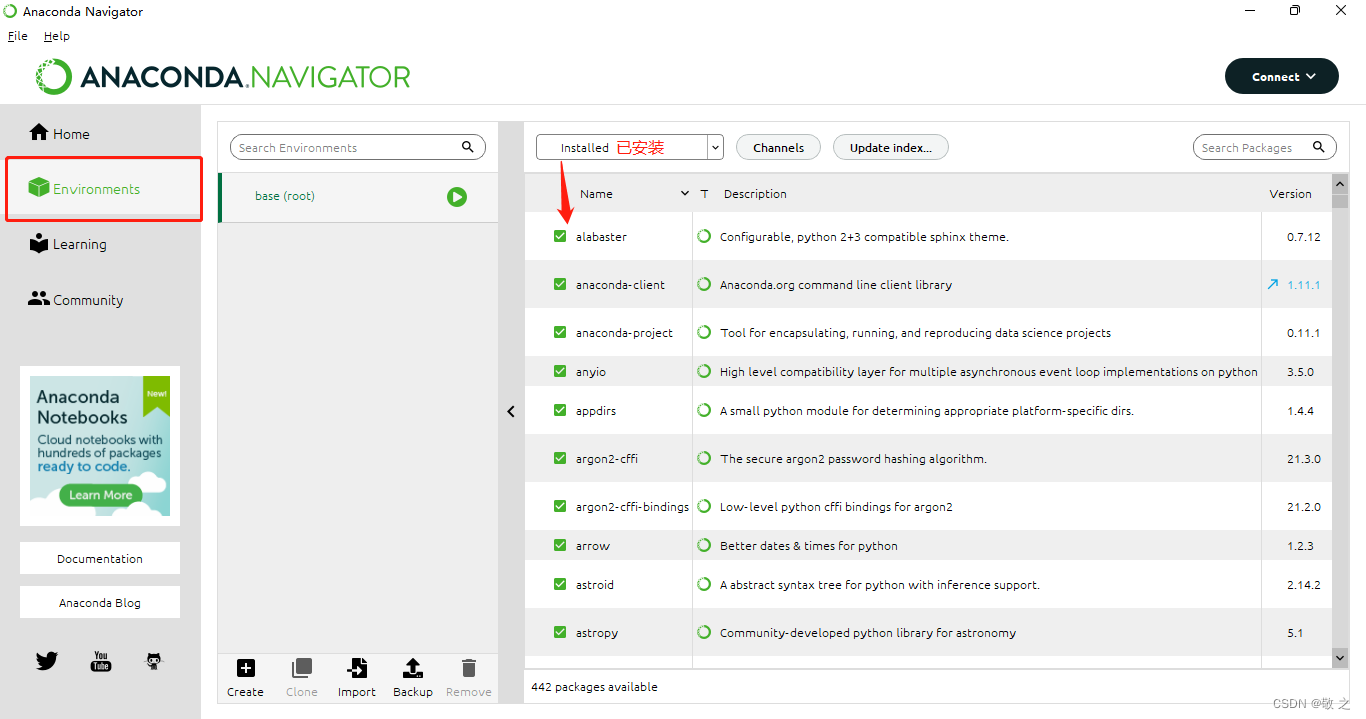Open the YouTube icon link
This screenshot has width=1366, height=719.
click(101, 661)
